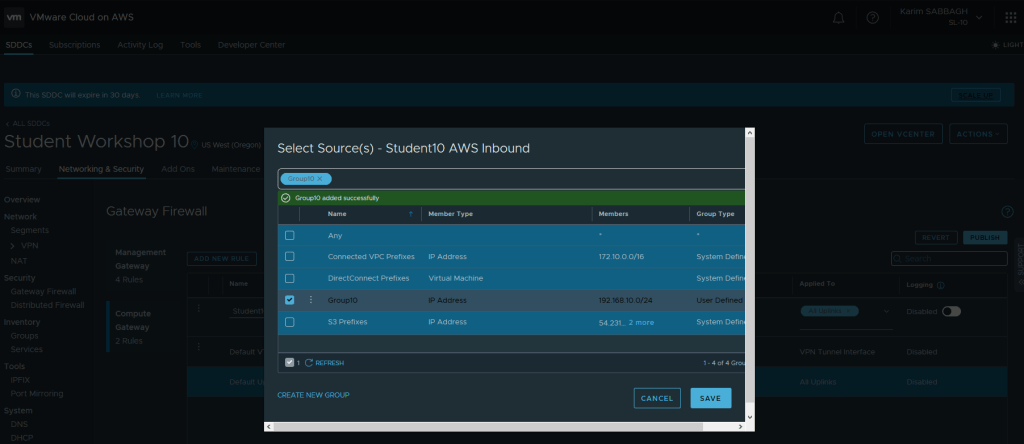Click the VMware vm logo
The image size is (1024, 444).
click(15, 17)
